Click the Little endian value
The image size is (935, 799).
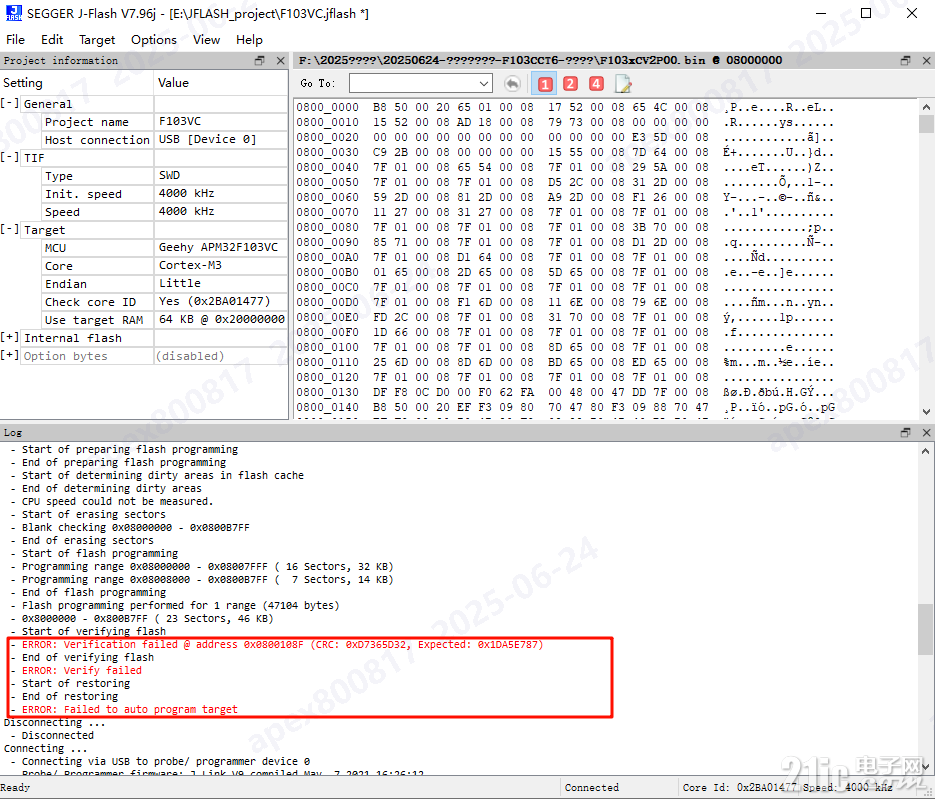pos(179,284)
